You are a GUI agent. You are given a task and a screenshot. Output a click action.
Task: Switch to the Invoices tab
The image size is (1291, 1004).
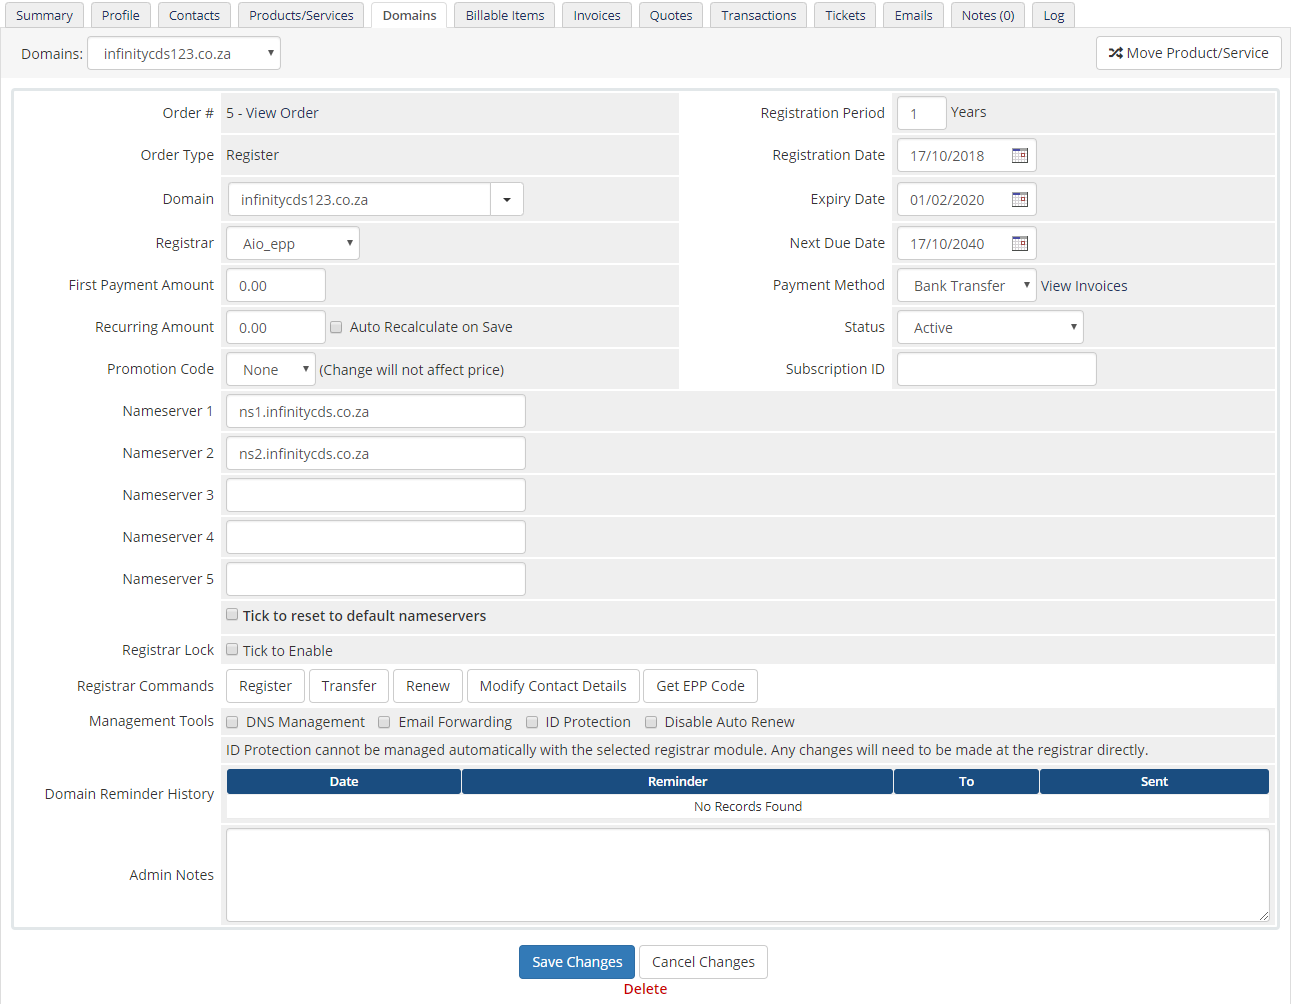point(596,15)
